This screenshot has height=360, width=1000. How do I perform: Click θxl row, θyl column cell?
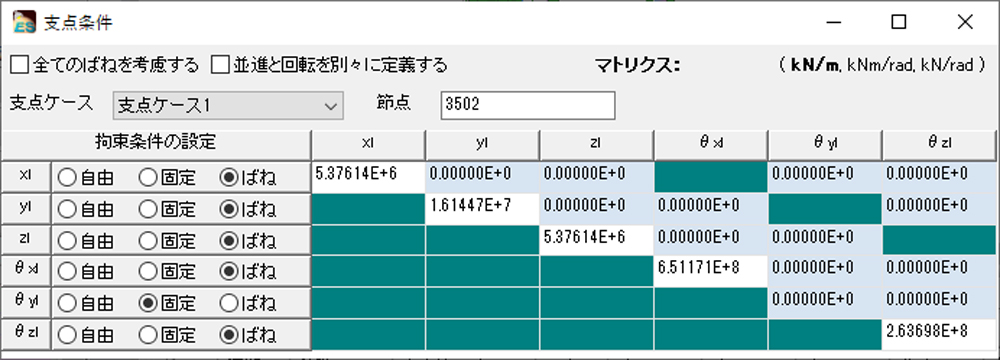pyautogui.click(x=825, y=272)
